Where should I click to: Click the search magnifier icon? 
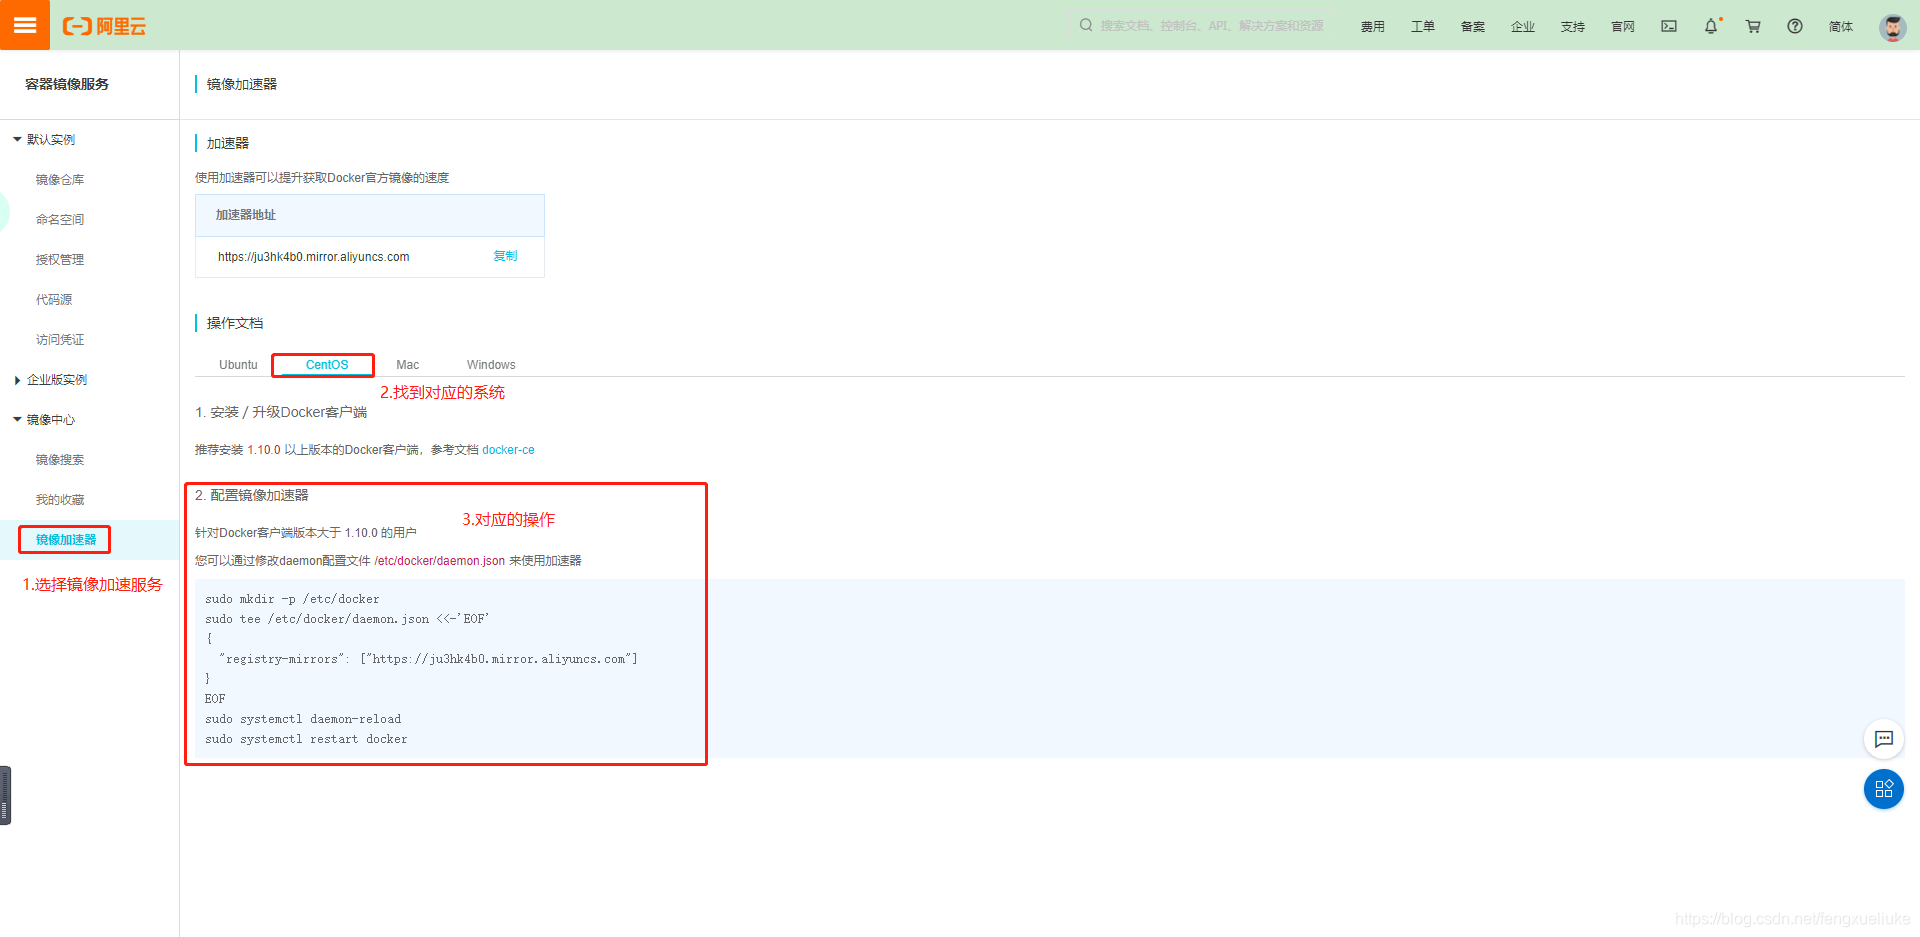pyautogui.click(x=1086, y=25)
